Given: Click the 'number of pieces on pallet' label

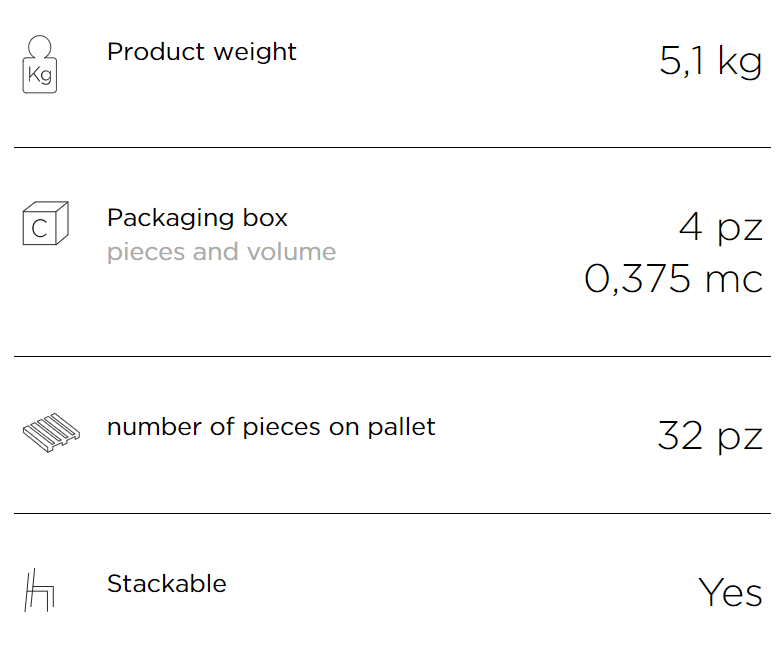Looking at the screenshot, I should 271,428.
